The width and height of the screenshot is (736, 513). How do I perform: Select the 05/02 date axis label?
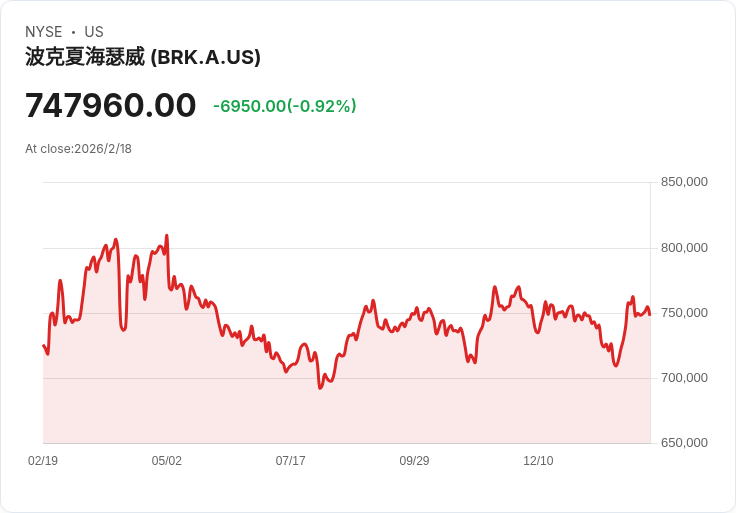tap(167, 461)
